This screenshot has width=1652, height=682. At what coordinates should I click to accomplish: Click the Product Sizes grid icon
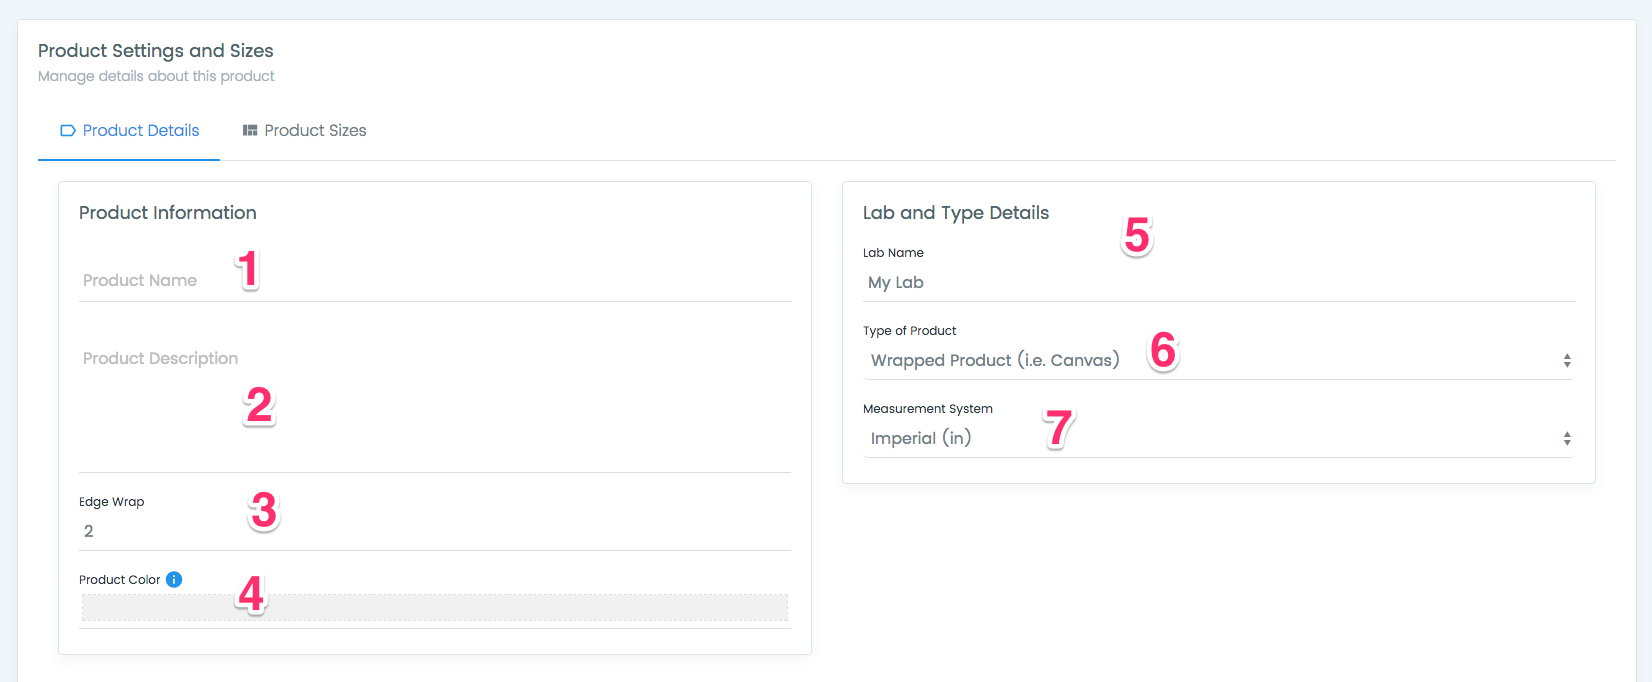[250, 131]
